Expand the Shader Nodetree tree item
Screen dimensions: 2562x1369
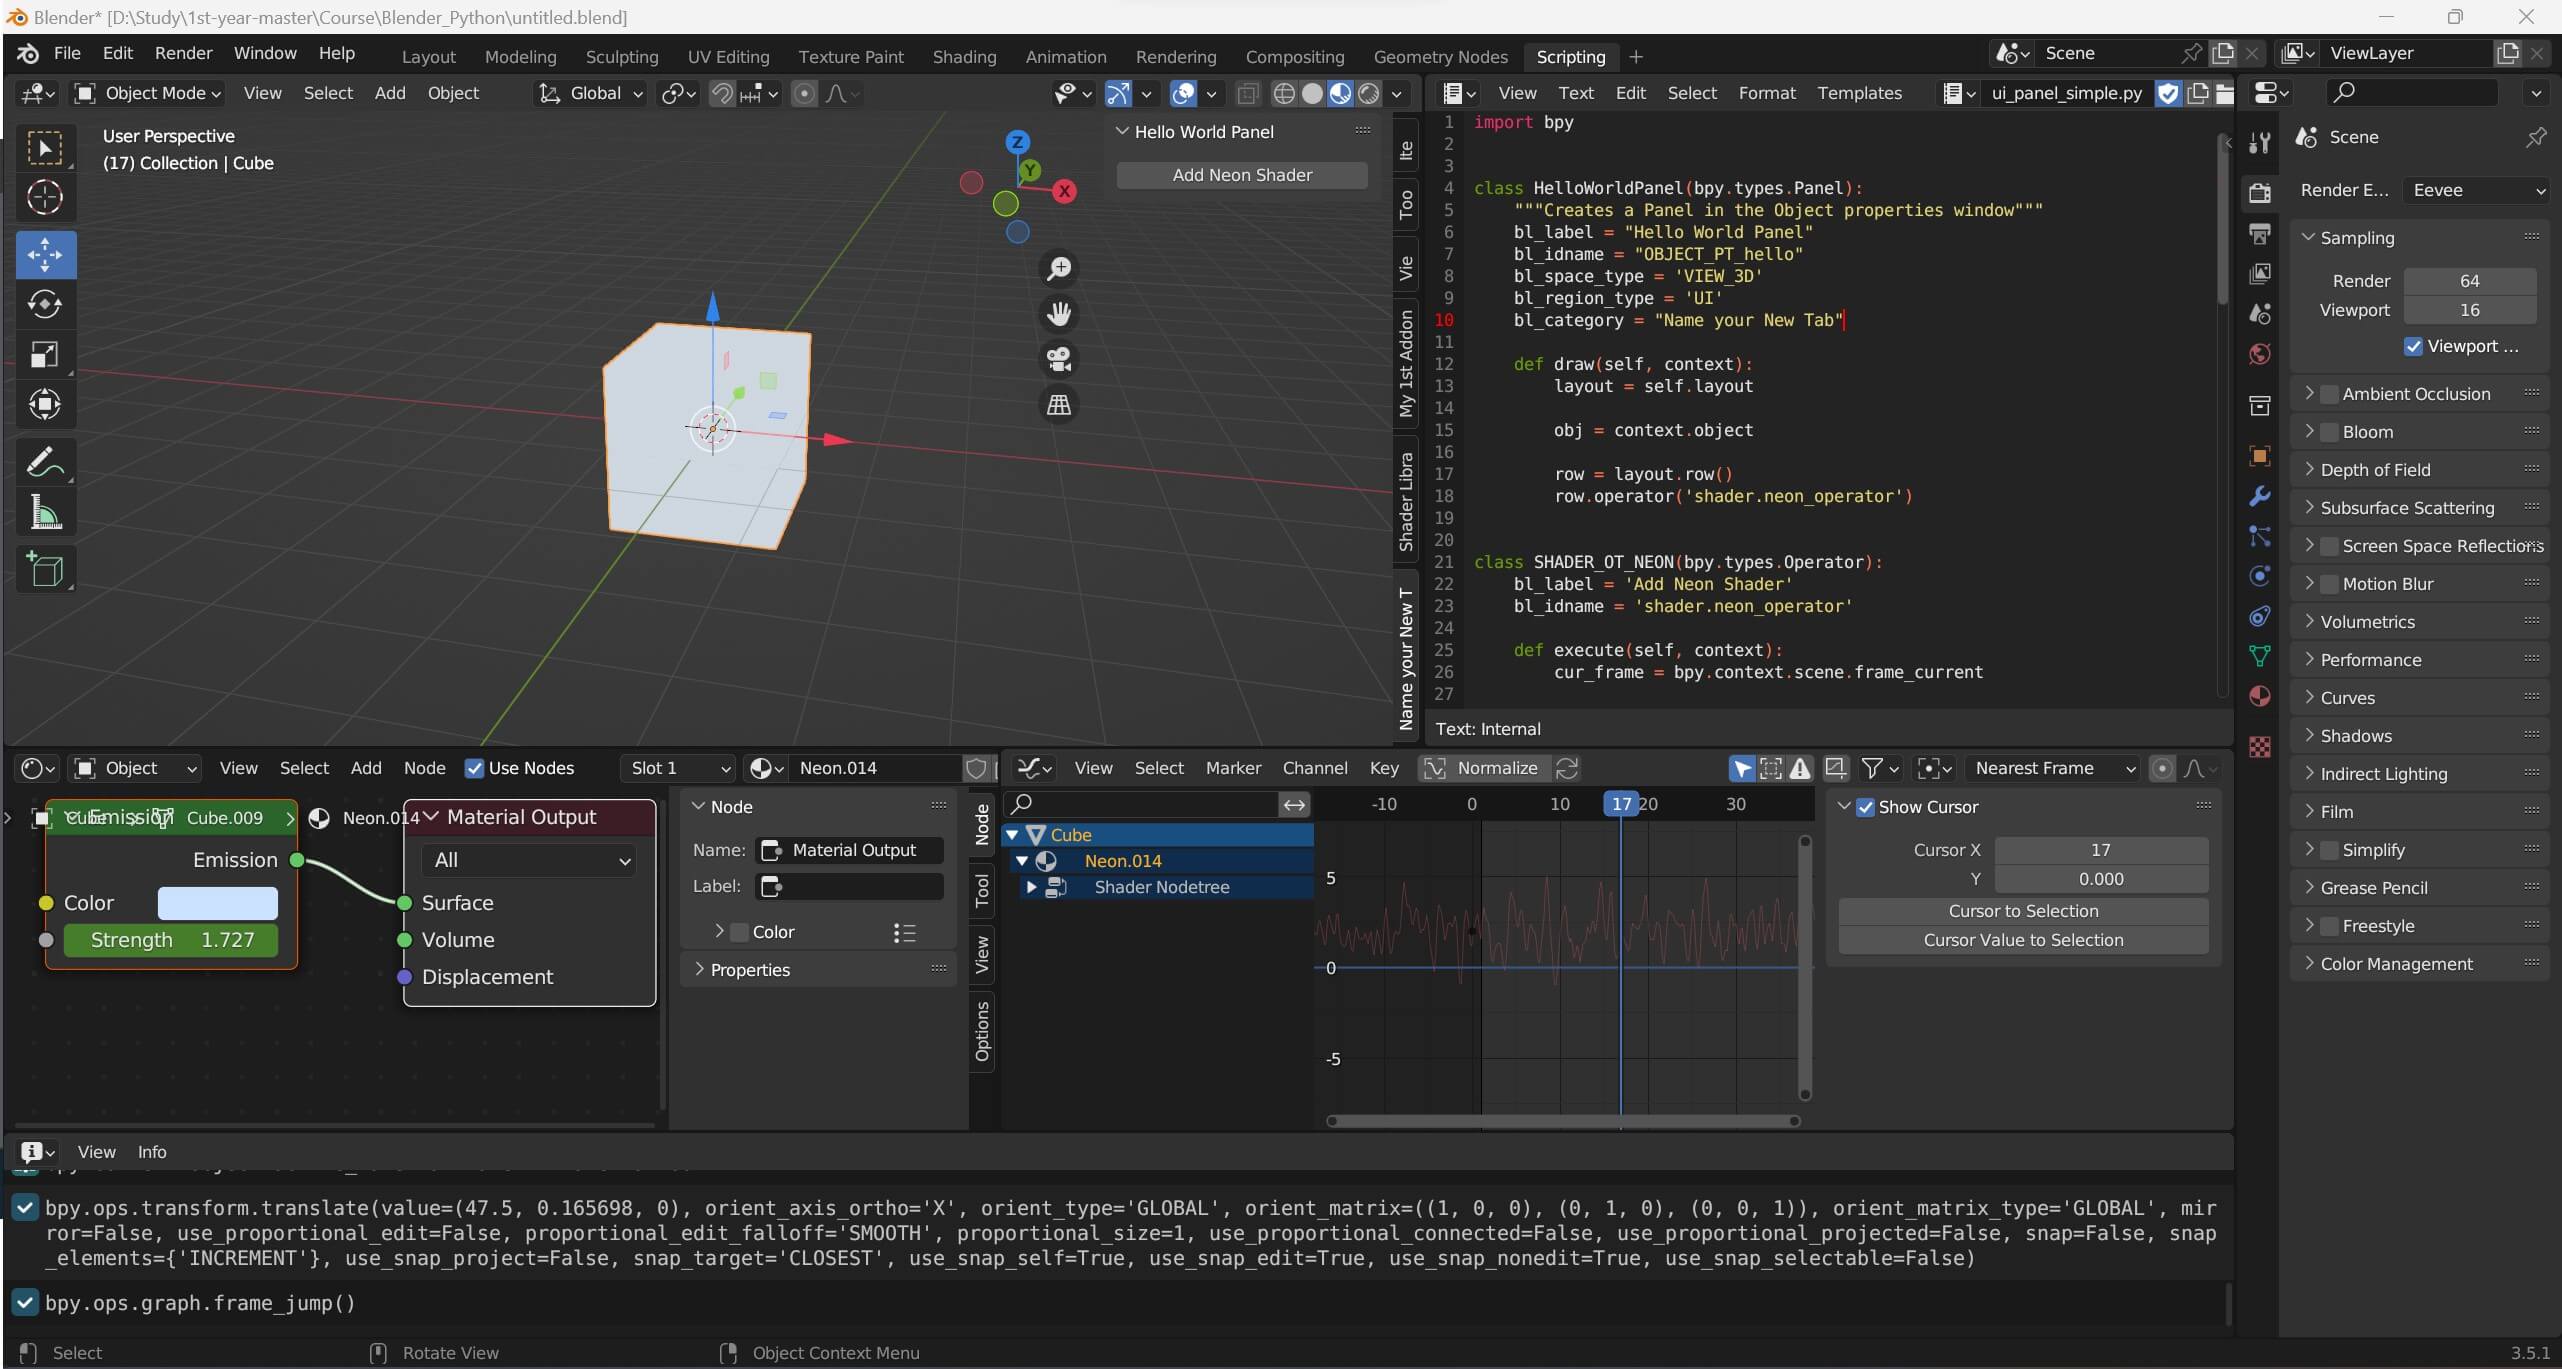tap(1031, 887)
